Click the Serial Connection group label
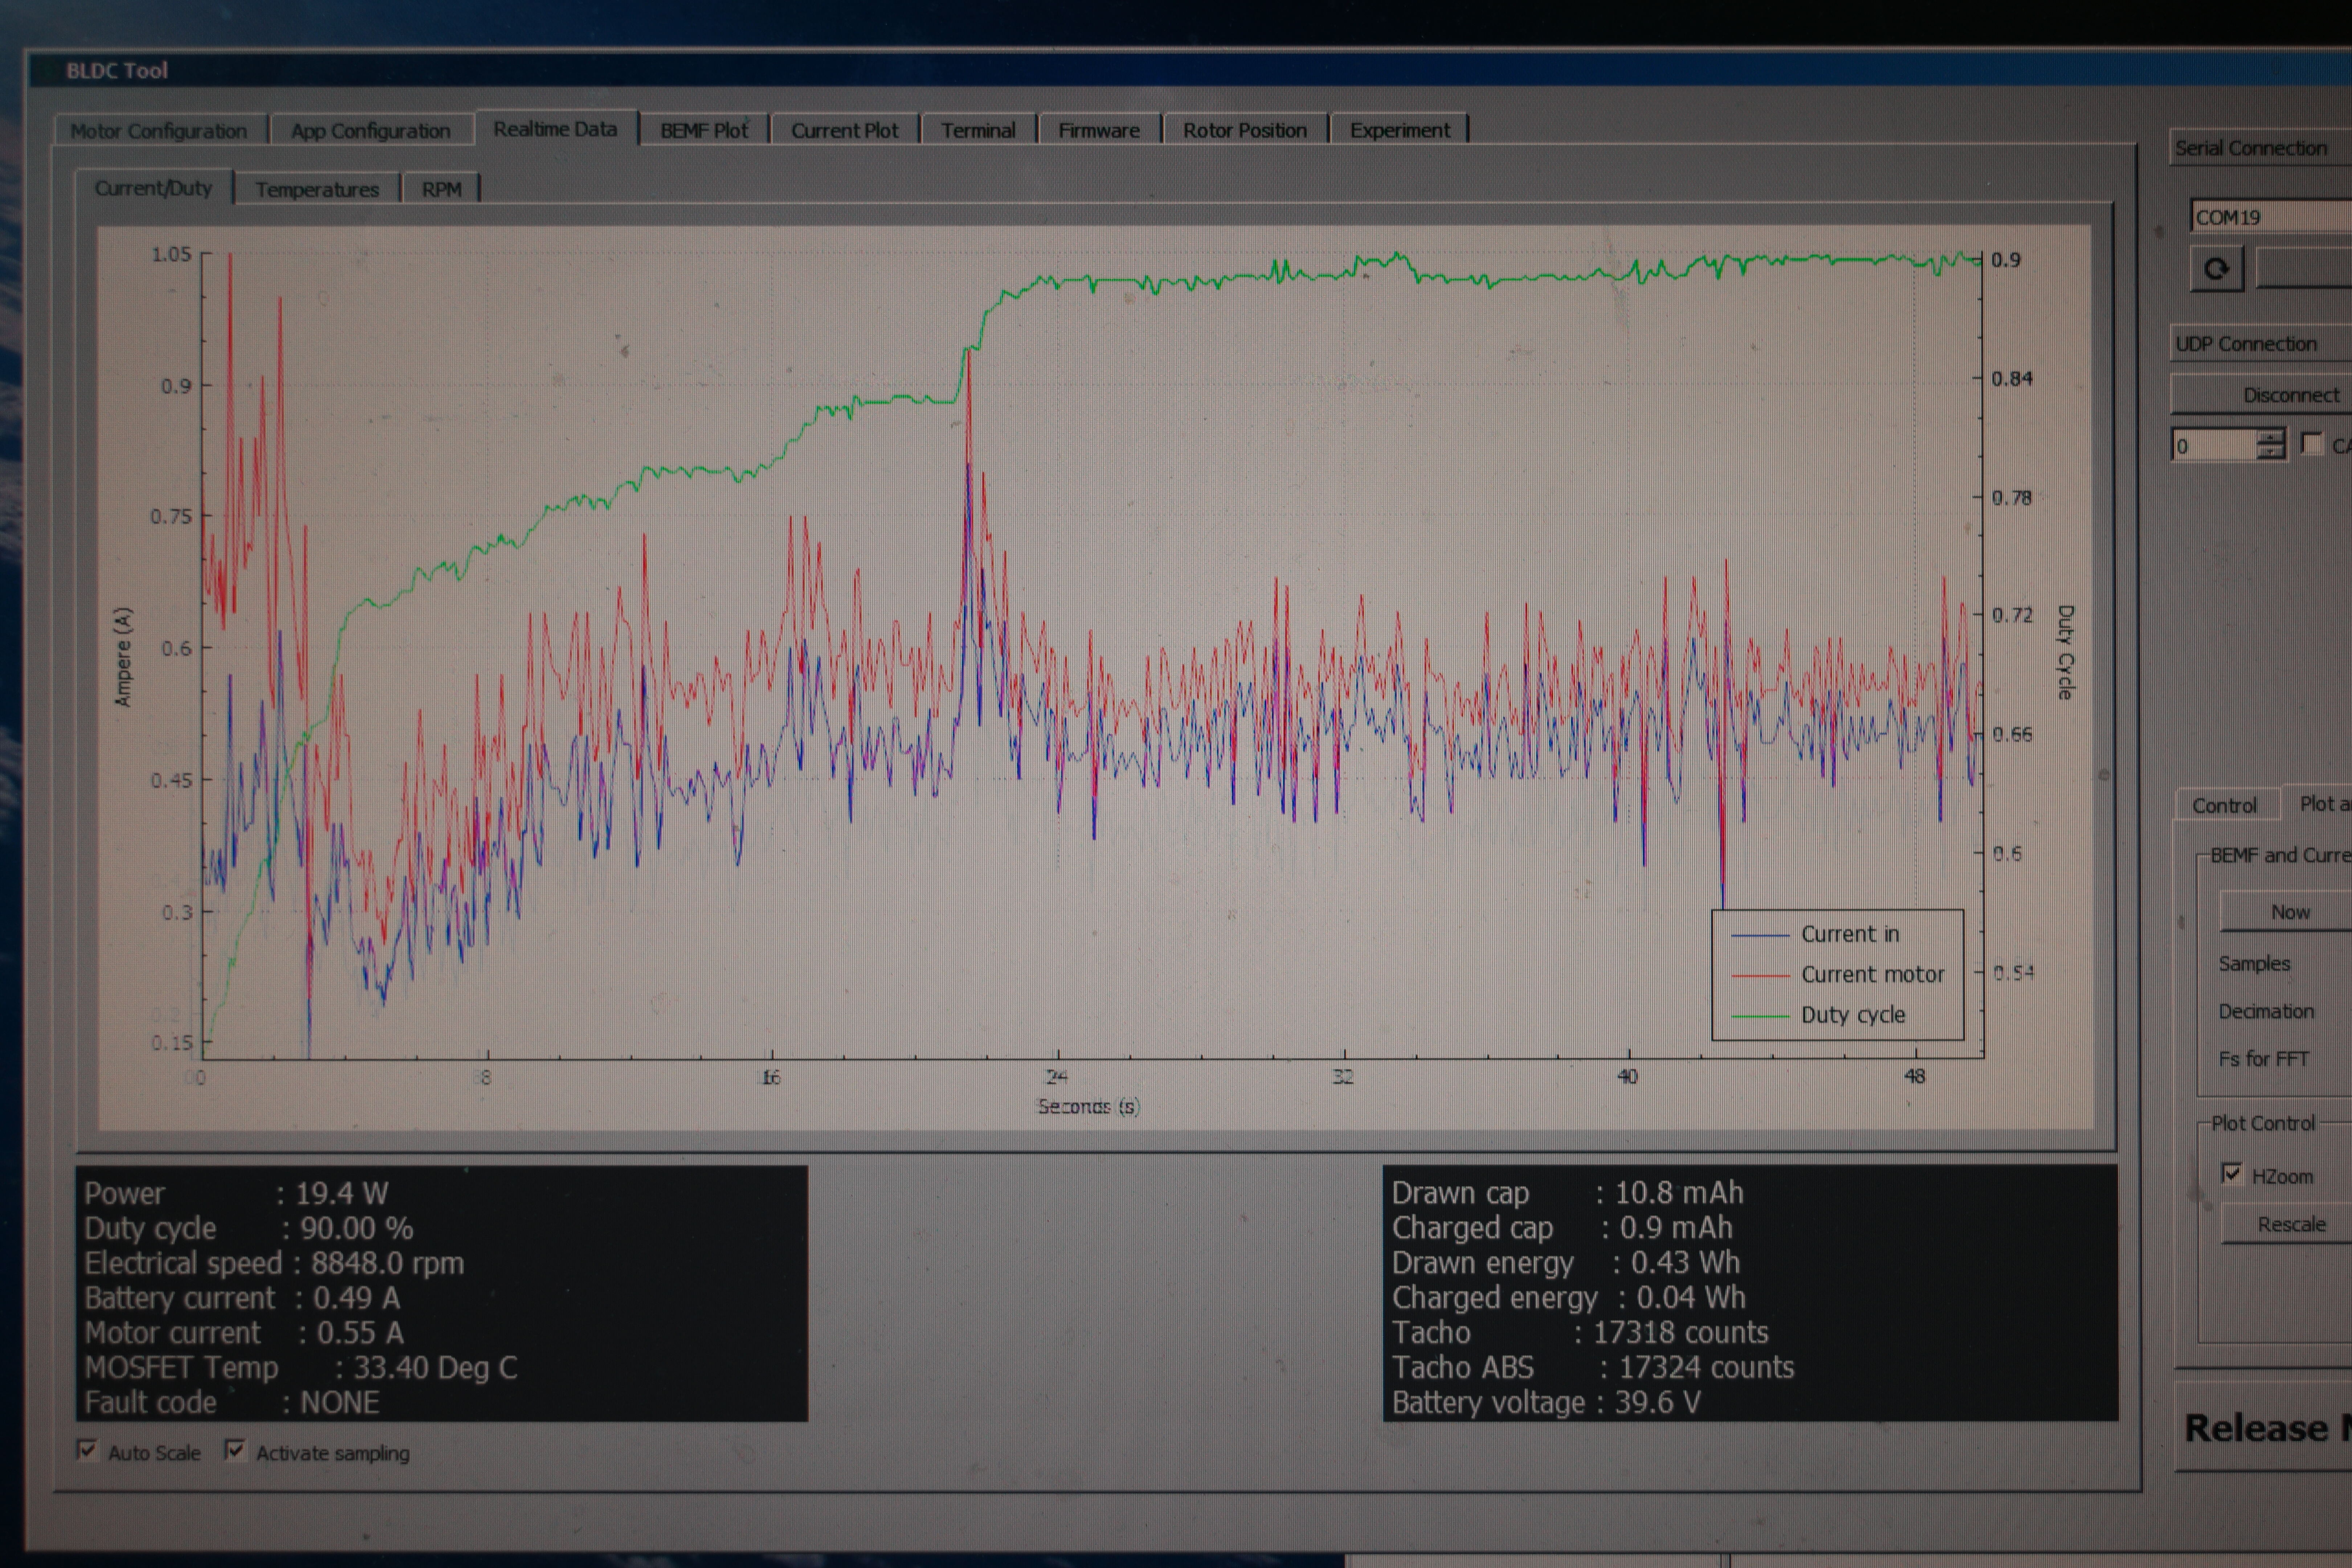The height and width of the screenshot is (1568, 2352). click(x=2251, y=148)
